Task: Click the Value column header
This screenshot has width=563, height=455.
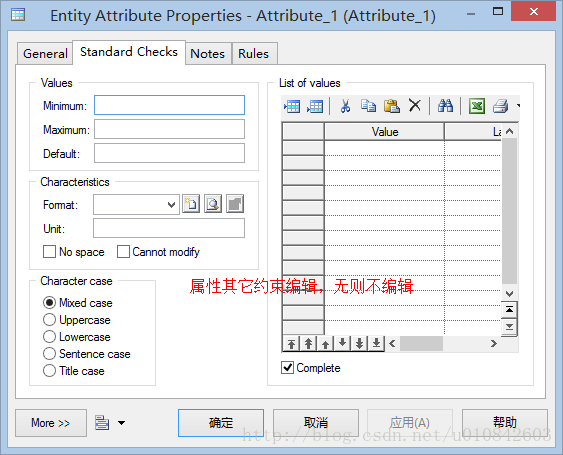Action: tap(385, 132)
